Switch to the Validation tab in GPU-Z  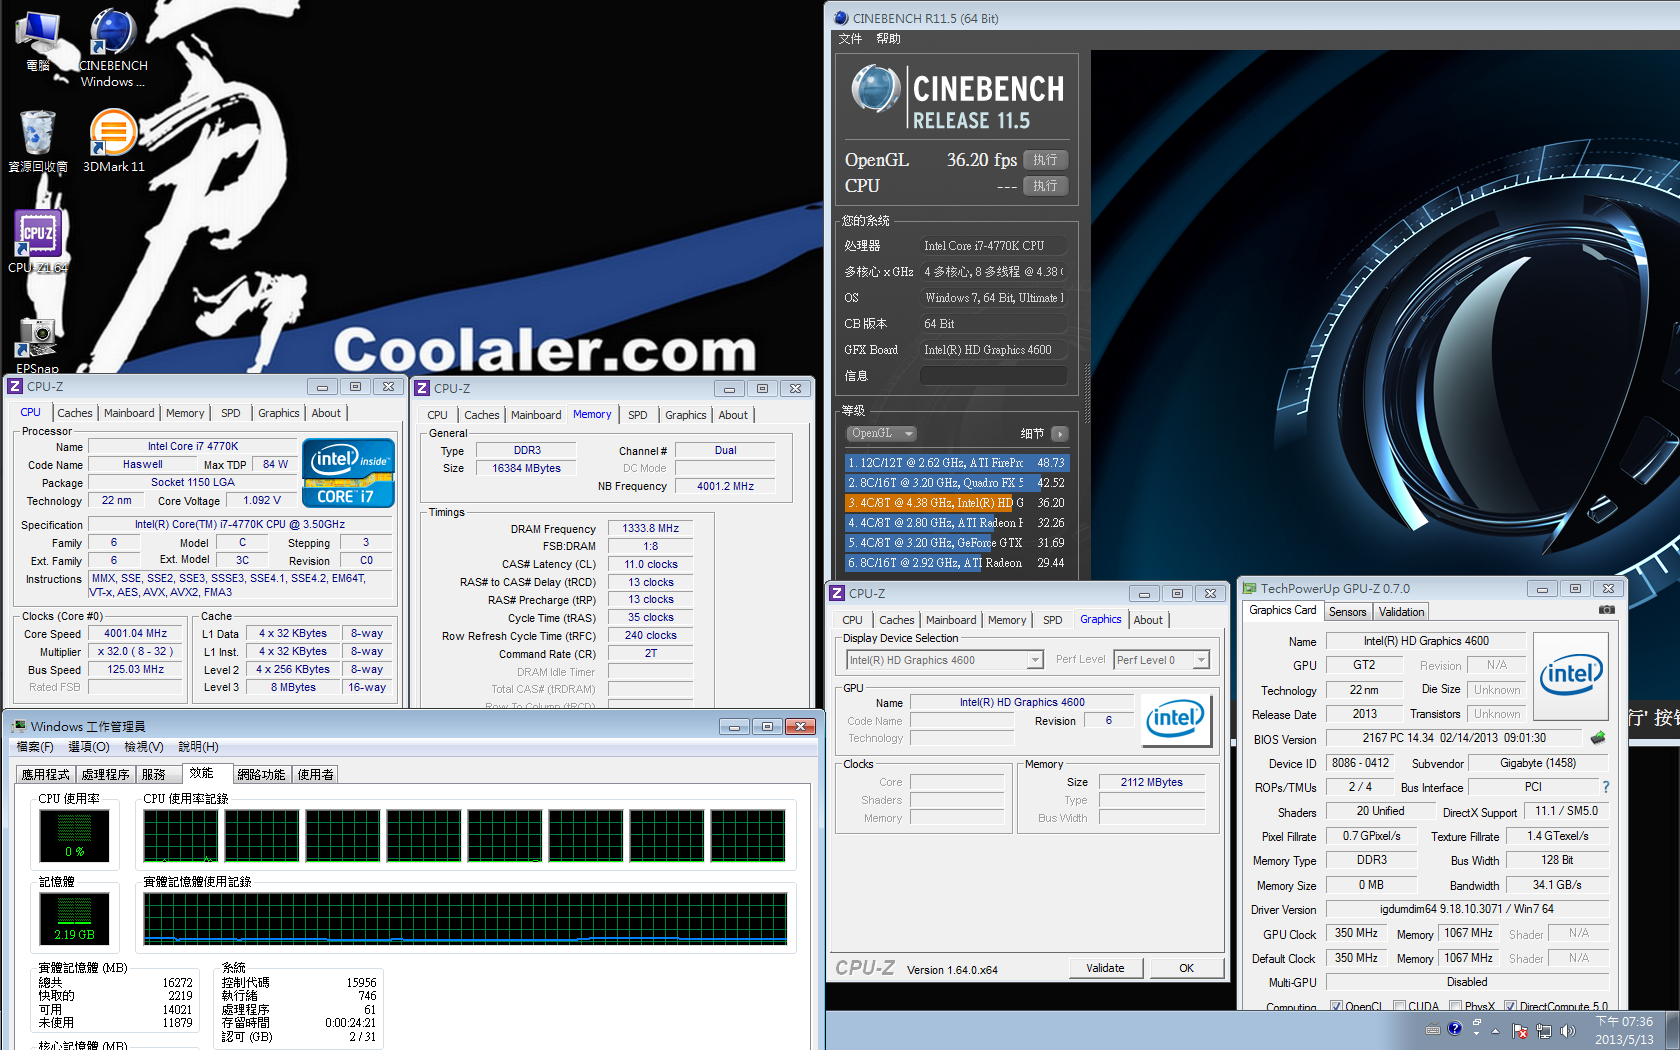[1401, 612]
